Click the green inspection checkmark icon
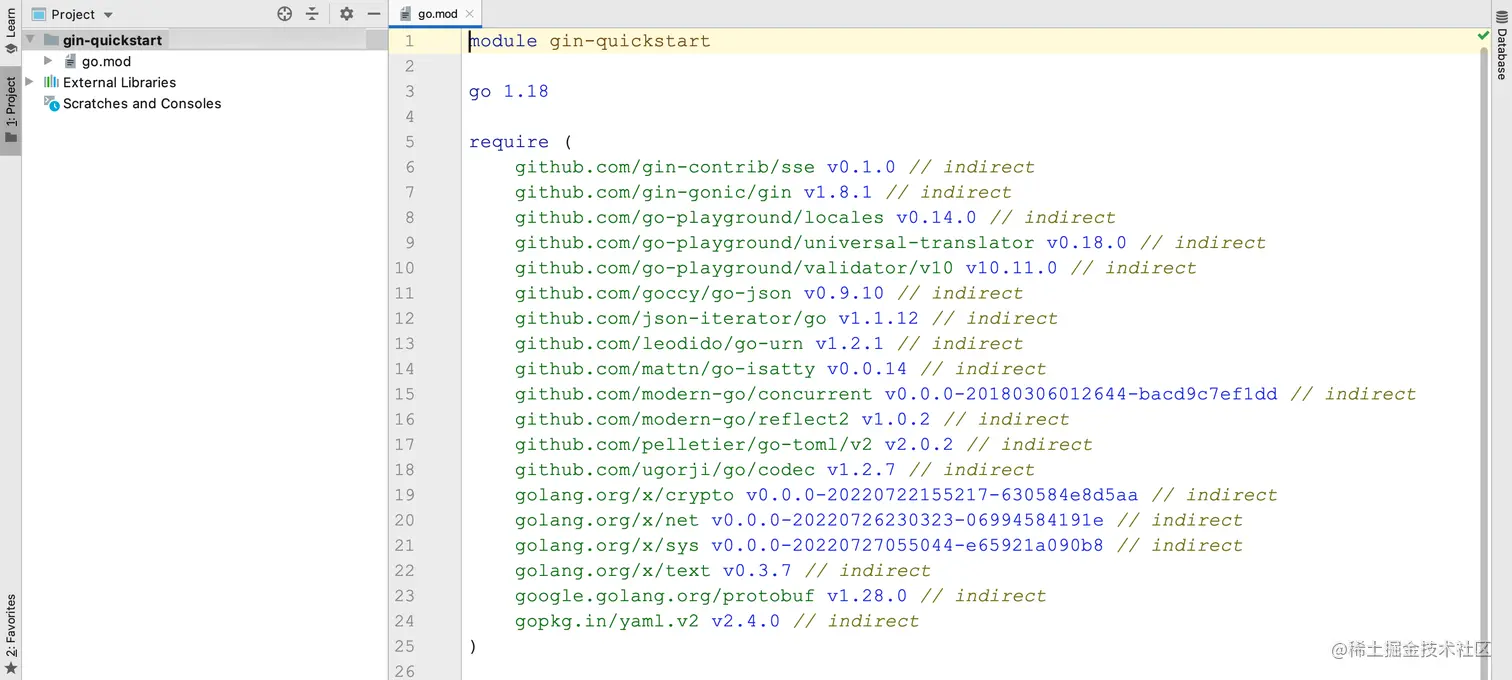 tap(1483, 36)
